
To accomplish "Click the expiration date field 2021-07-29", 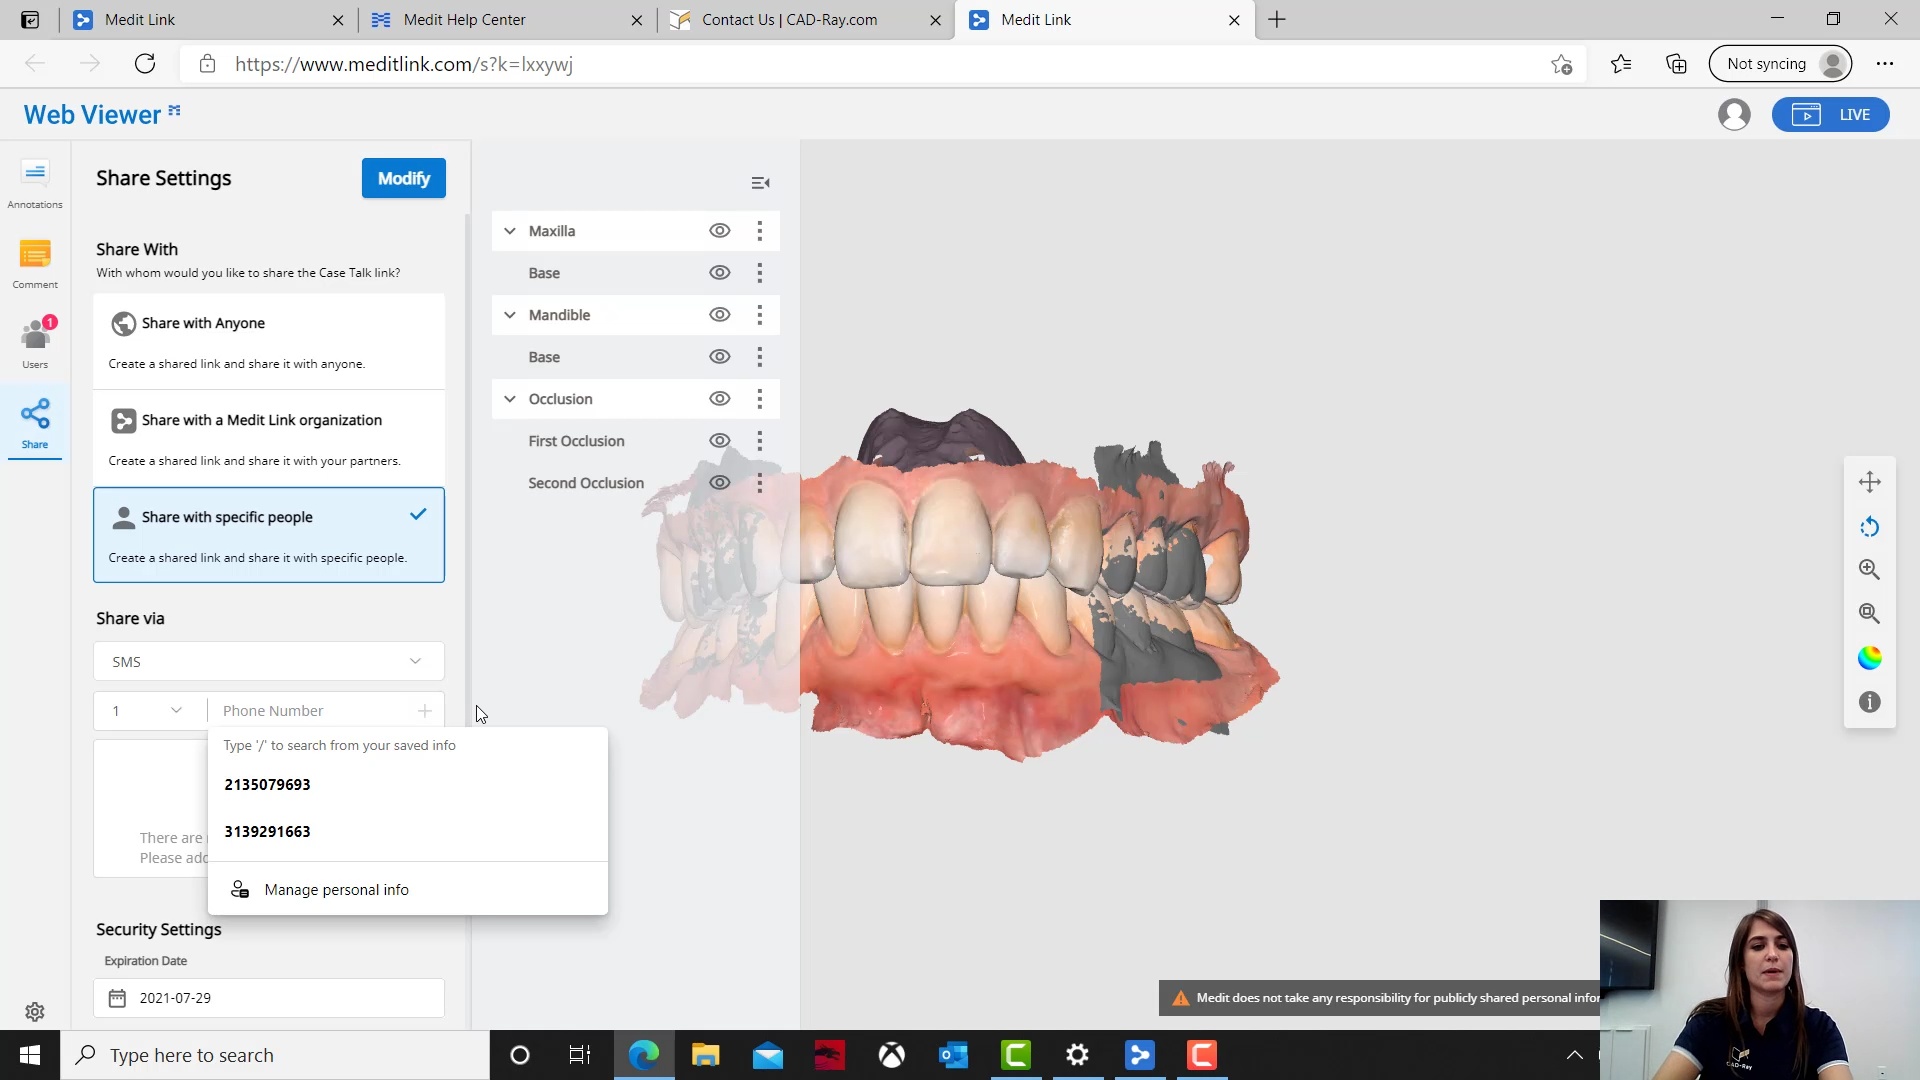I will point(269,998).
